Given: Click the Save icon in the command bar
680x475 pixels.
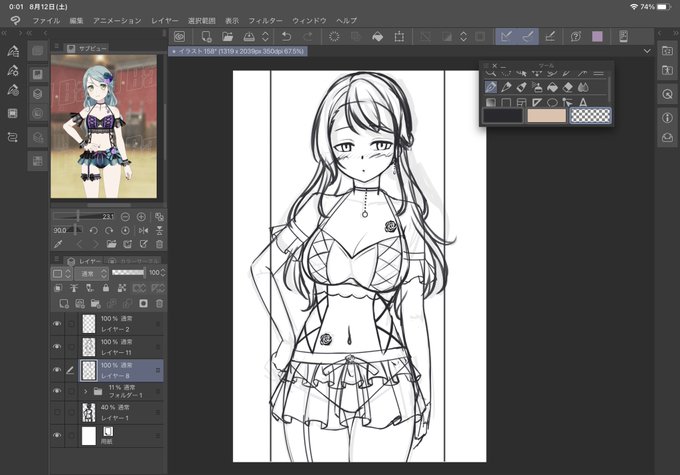Looking at the screenshot, I should [x=249, y=36].
